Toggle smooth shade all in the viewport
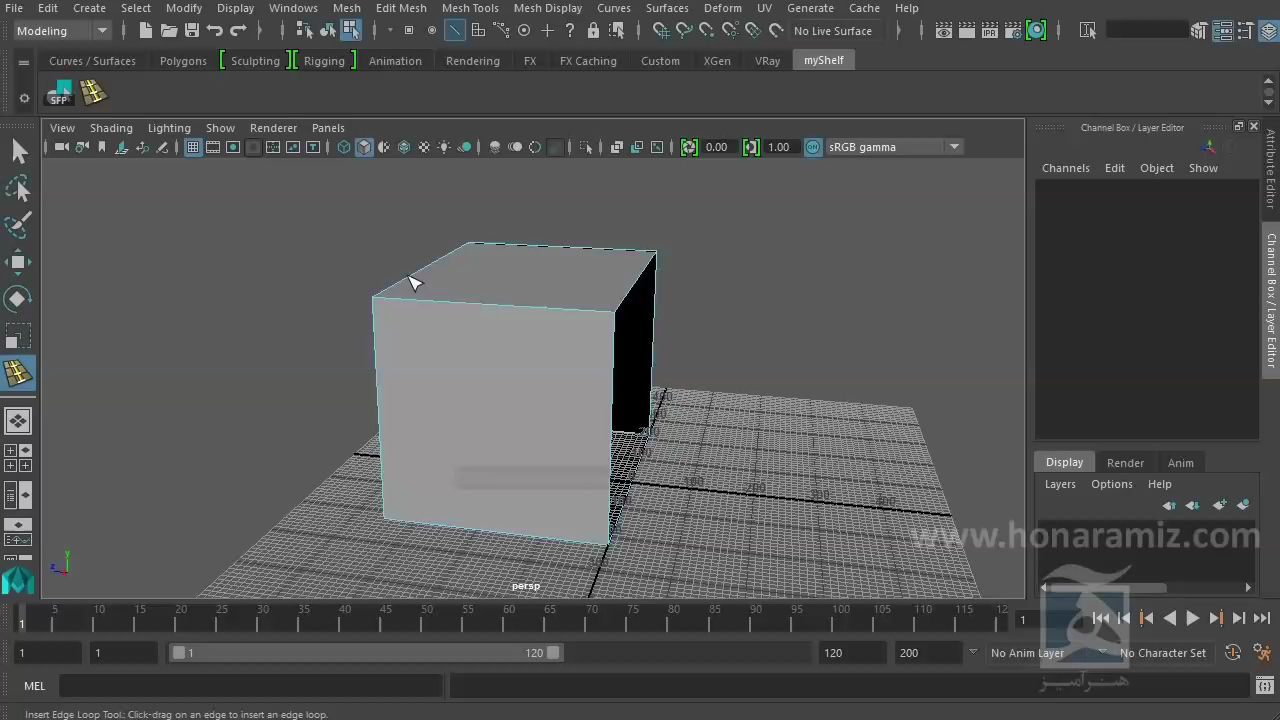The width and height of the screenshot is (1280, 720). (364, 147)
